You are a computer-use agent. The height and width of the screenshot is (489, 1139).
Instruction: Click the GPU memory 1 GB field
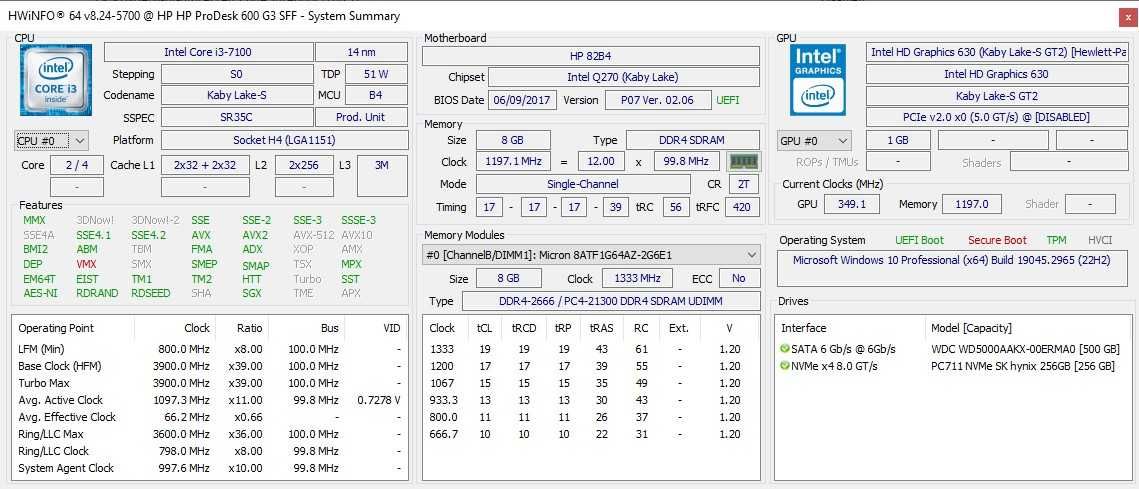(898, 140)
